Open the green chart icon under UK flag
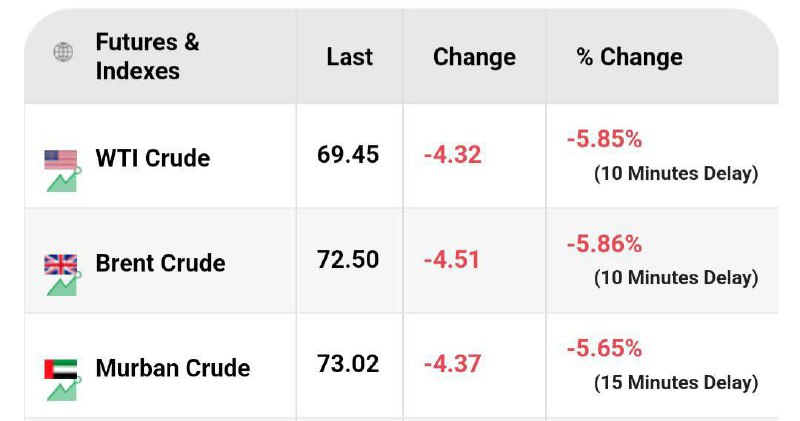The height and width of the screenshot is (421, 800). (x=63, y=285)
